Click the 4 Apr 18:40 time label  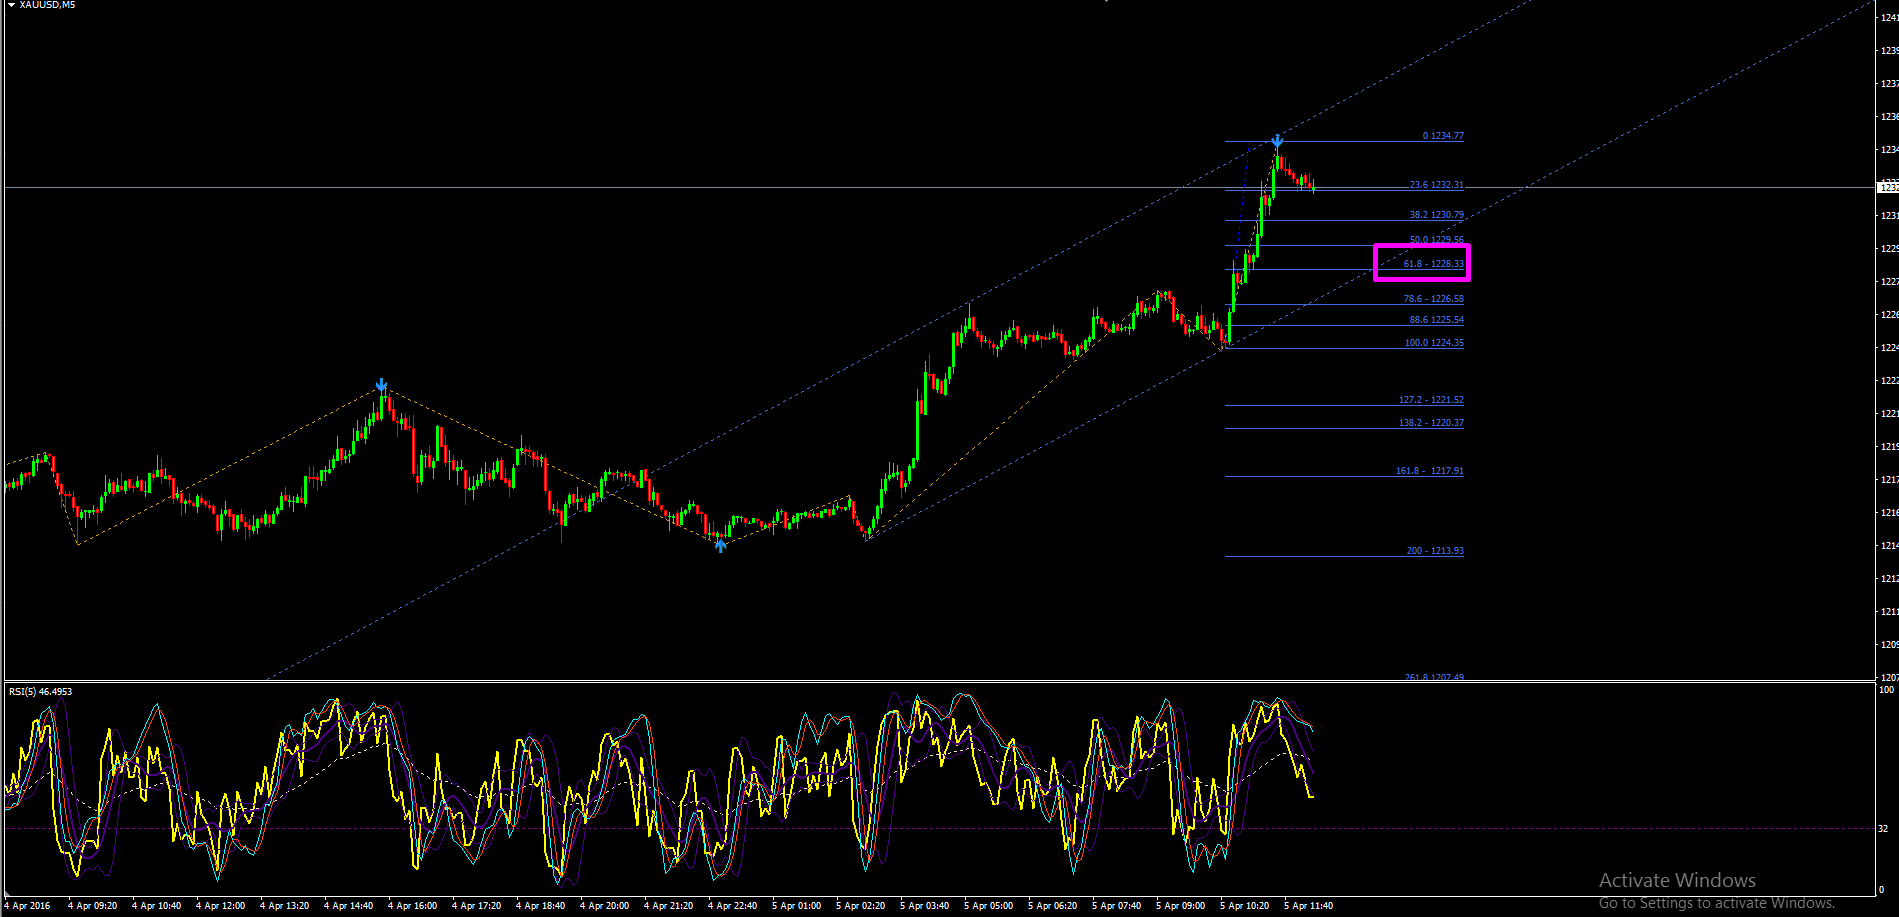click(x=541, y=906)
